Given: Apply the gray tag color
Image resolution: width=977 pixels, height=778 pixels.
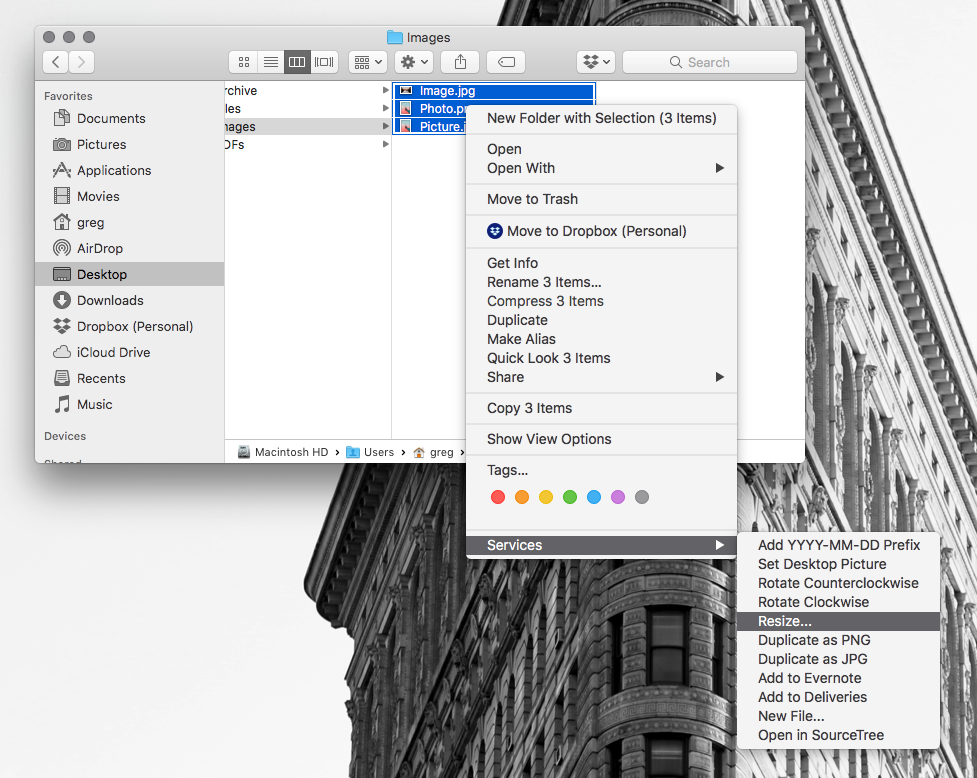Looking at the screenshot, I should [642, 497].
